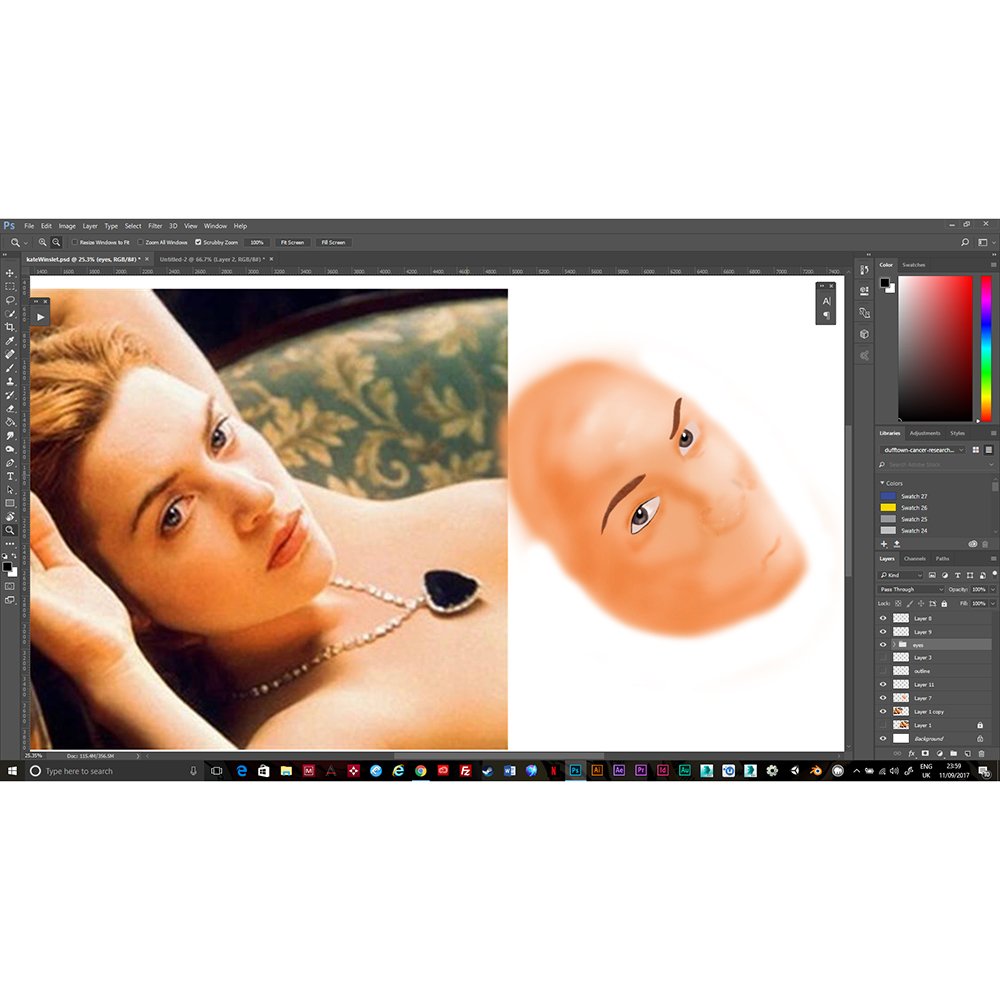Select the Healing Brush tool
Viewport: 1000px width, 1000px height.
10,354
